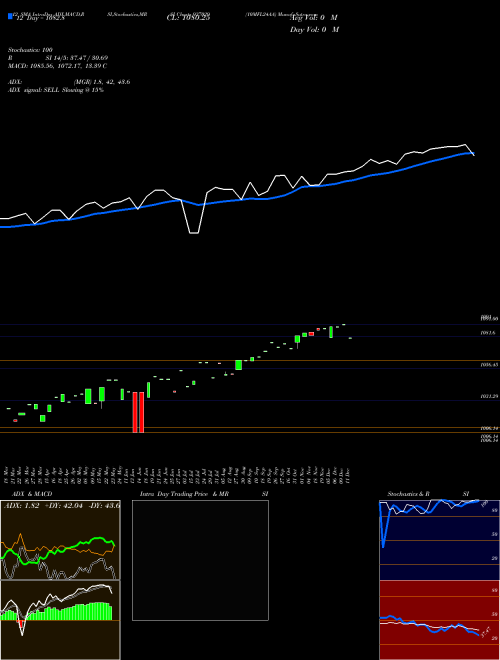The height and width of the screenshot is (660, 500).
Task: Select the 'CL: 1080.25' closing price text
Action: (189, 18)
